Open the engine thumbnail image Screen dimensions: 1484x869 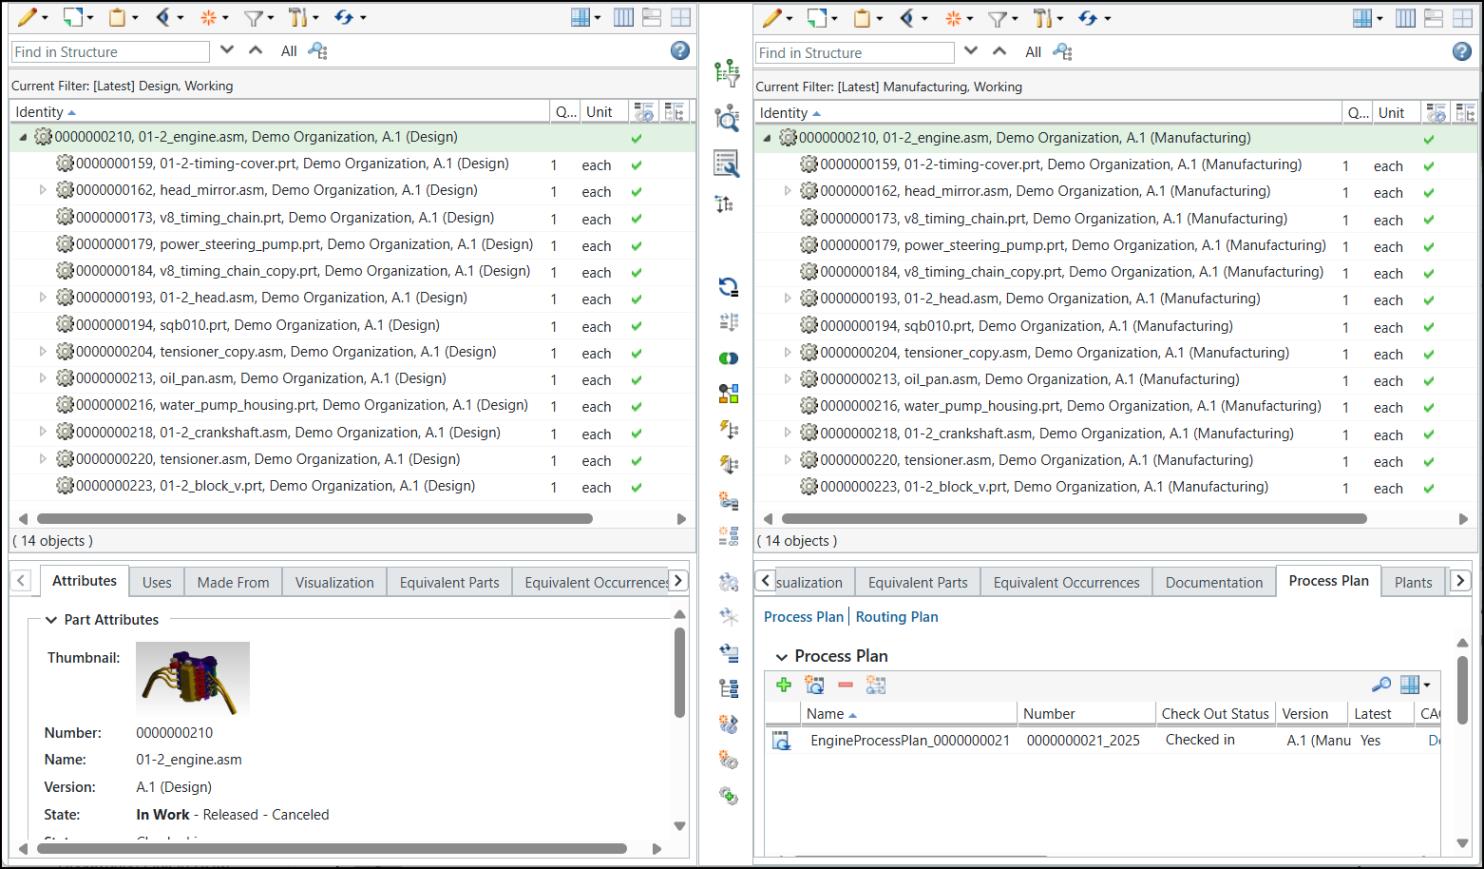(x=193, y=678)
